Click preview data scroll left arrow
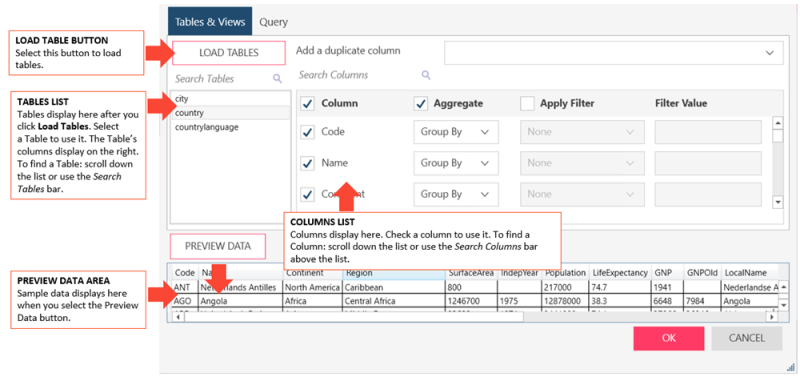The width and height of the screenshot is (800, 377). [178, 317]
